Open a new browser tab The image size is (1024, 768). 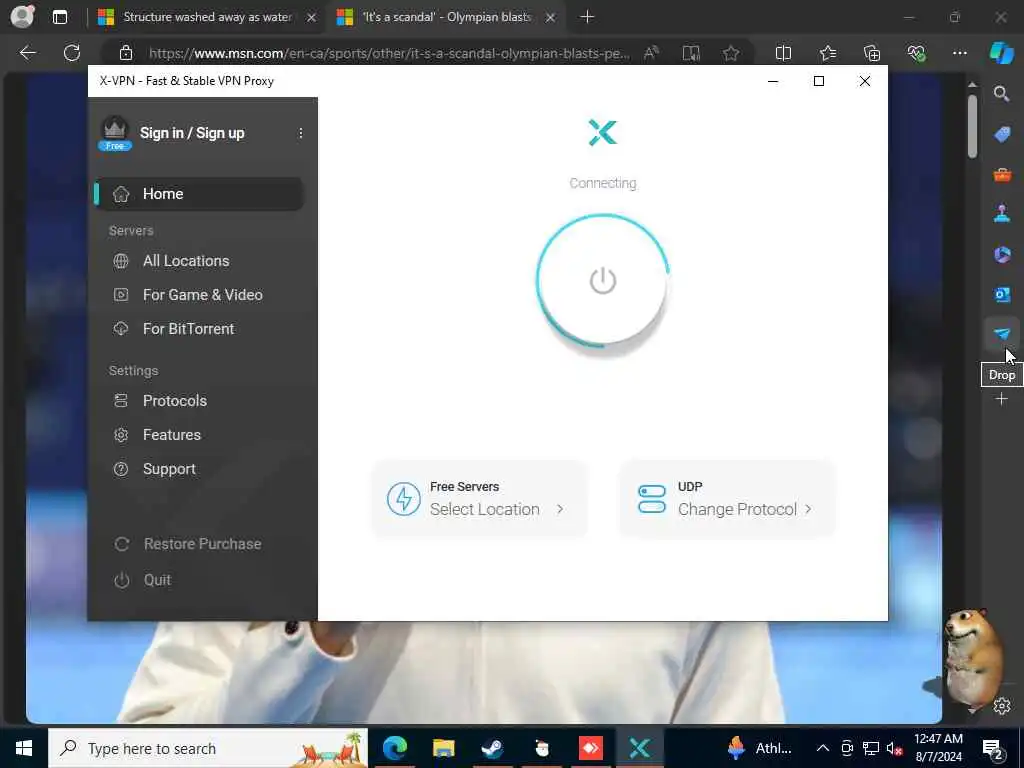(x=587, y=17)
